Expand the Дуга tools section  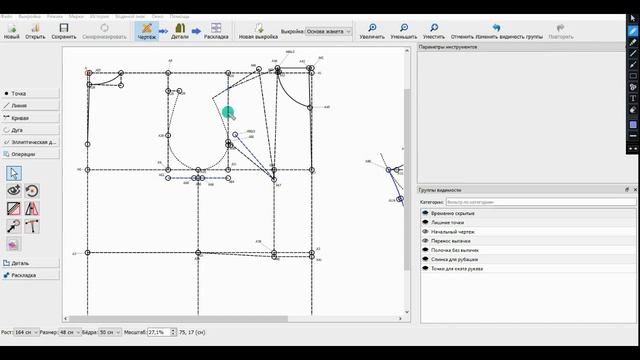(30, 130)
